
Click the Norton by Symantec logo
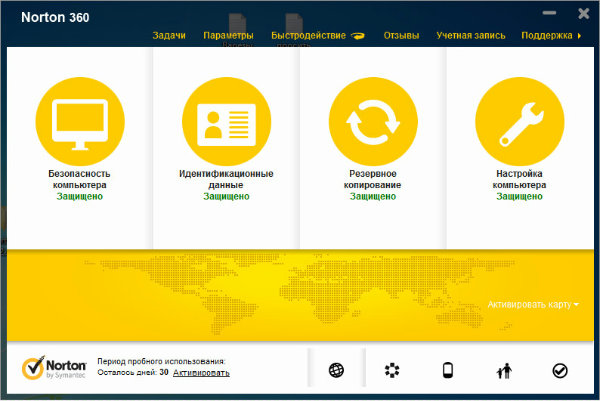point(48,369)
